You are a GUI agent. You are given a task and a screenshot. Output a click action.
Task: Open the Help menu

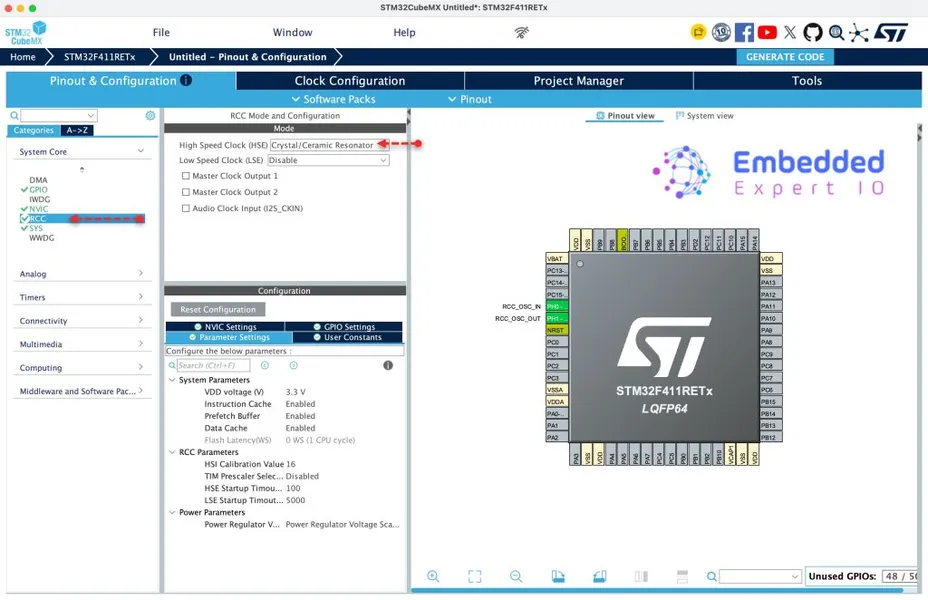(404, 33)
